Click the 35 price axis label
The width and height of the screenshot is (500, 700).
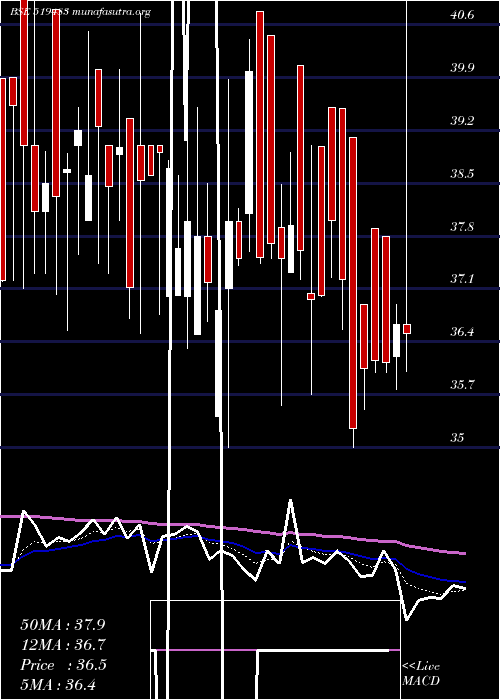tap(457, 438)
